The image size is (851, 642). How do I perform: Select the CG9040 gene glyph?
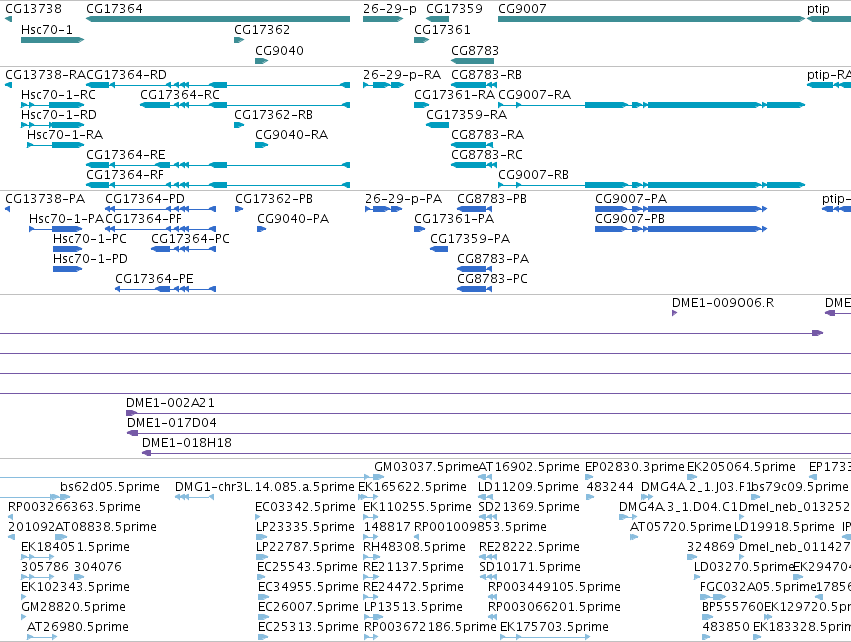262,61
